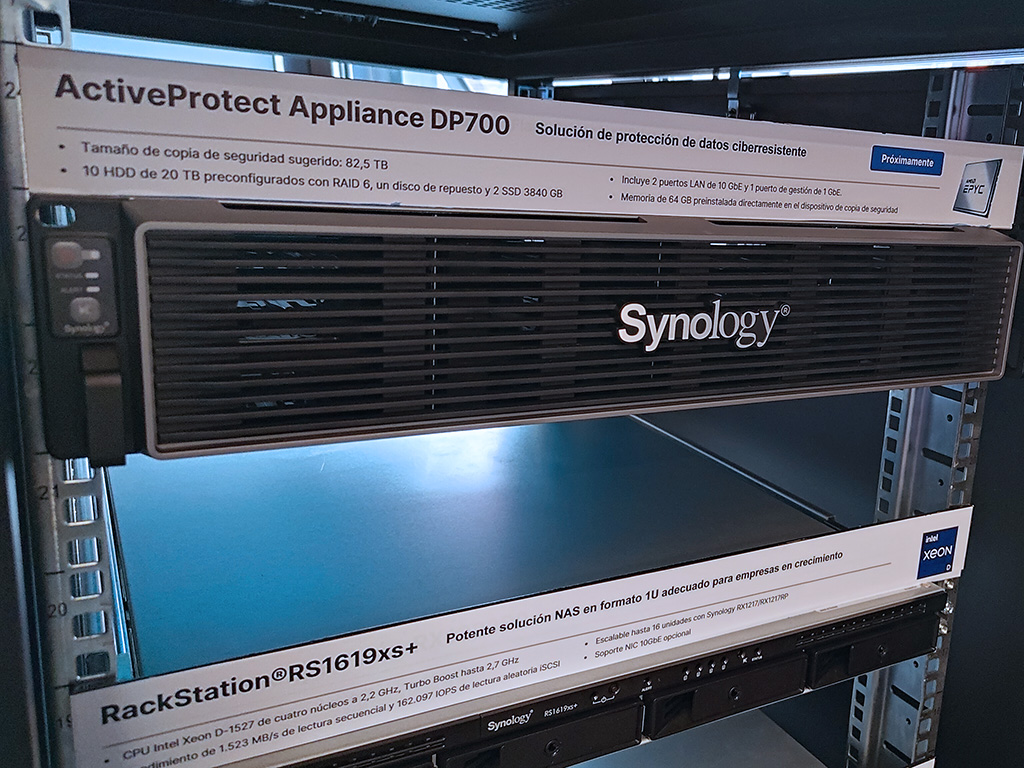Click the STATUS LED indicator on DP700 panel
1024x768 pixels.
coord(91,276)
